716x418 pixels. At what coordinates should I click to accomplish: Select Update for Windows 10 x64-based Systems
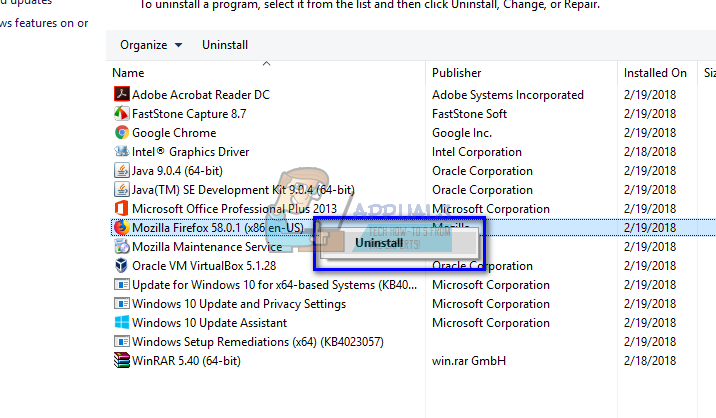pyautogui.click(x=274, y=285)
